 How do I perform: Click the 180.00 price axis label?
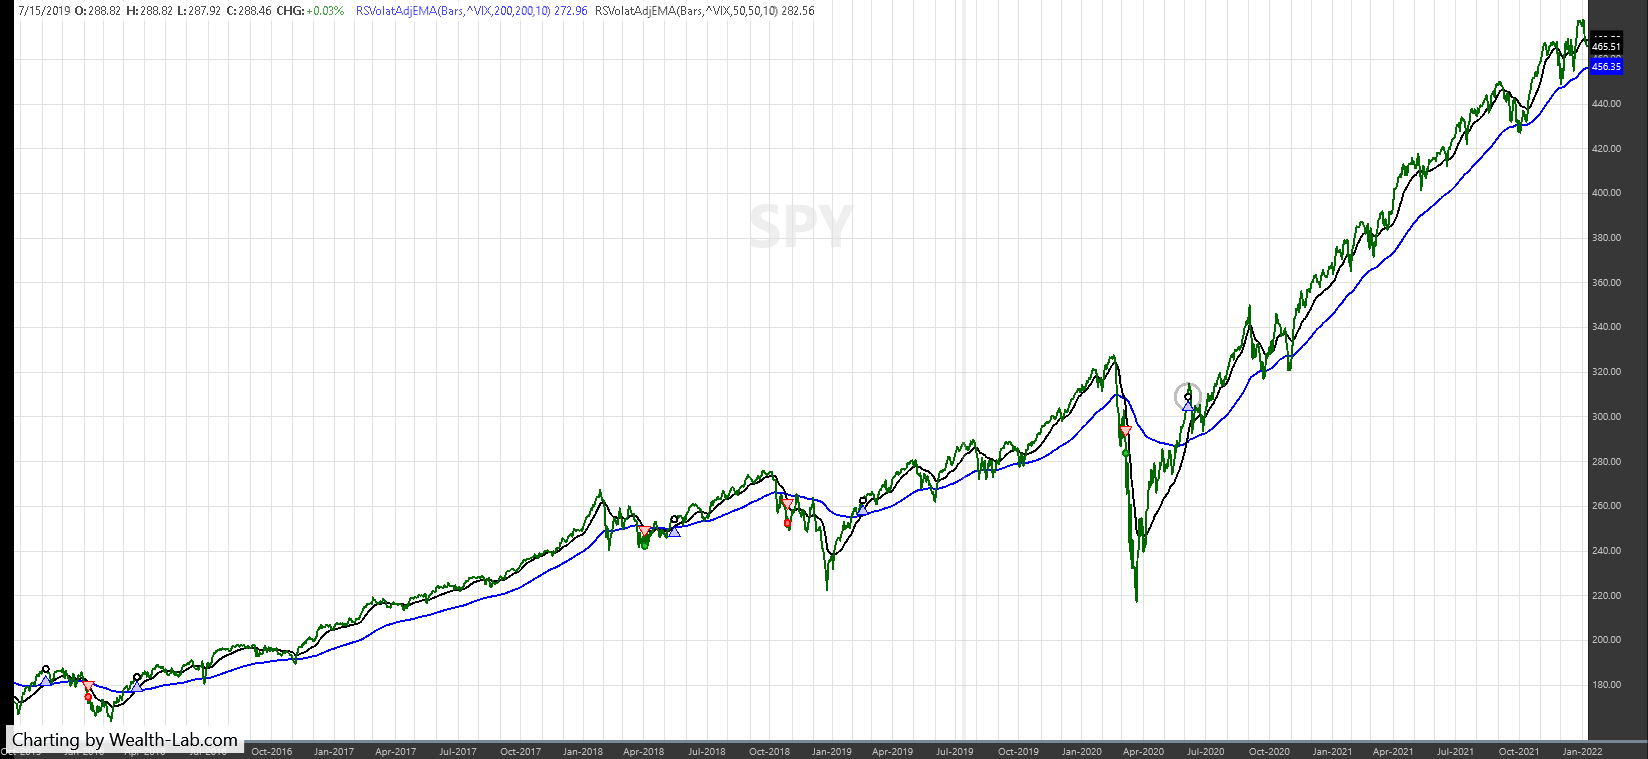(x=1606, y=685)
